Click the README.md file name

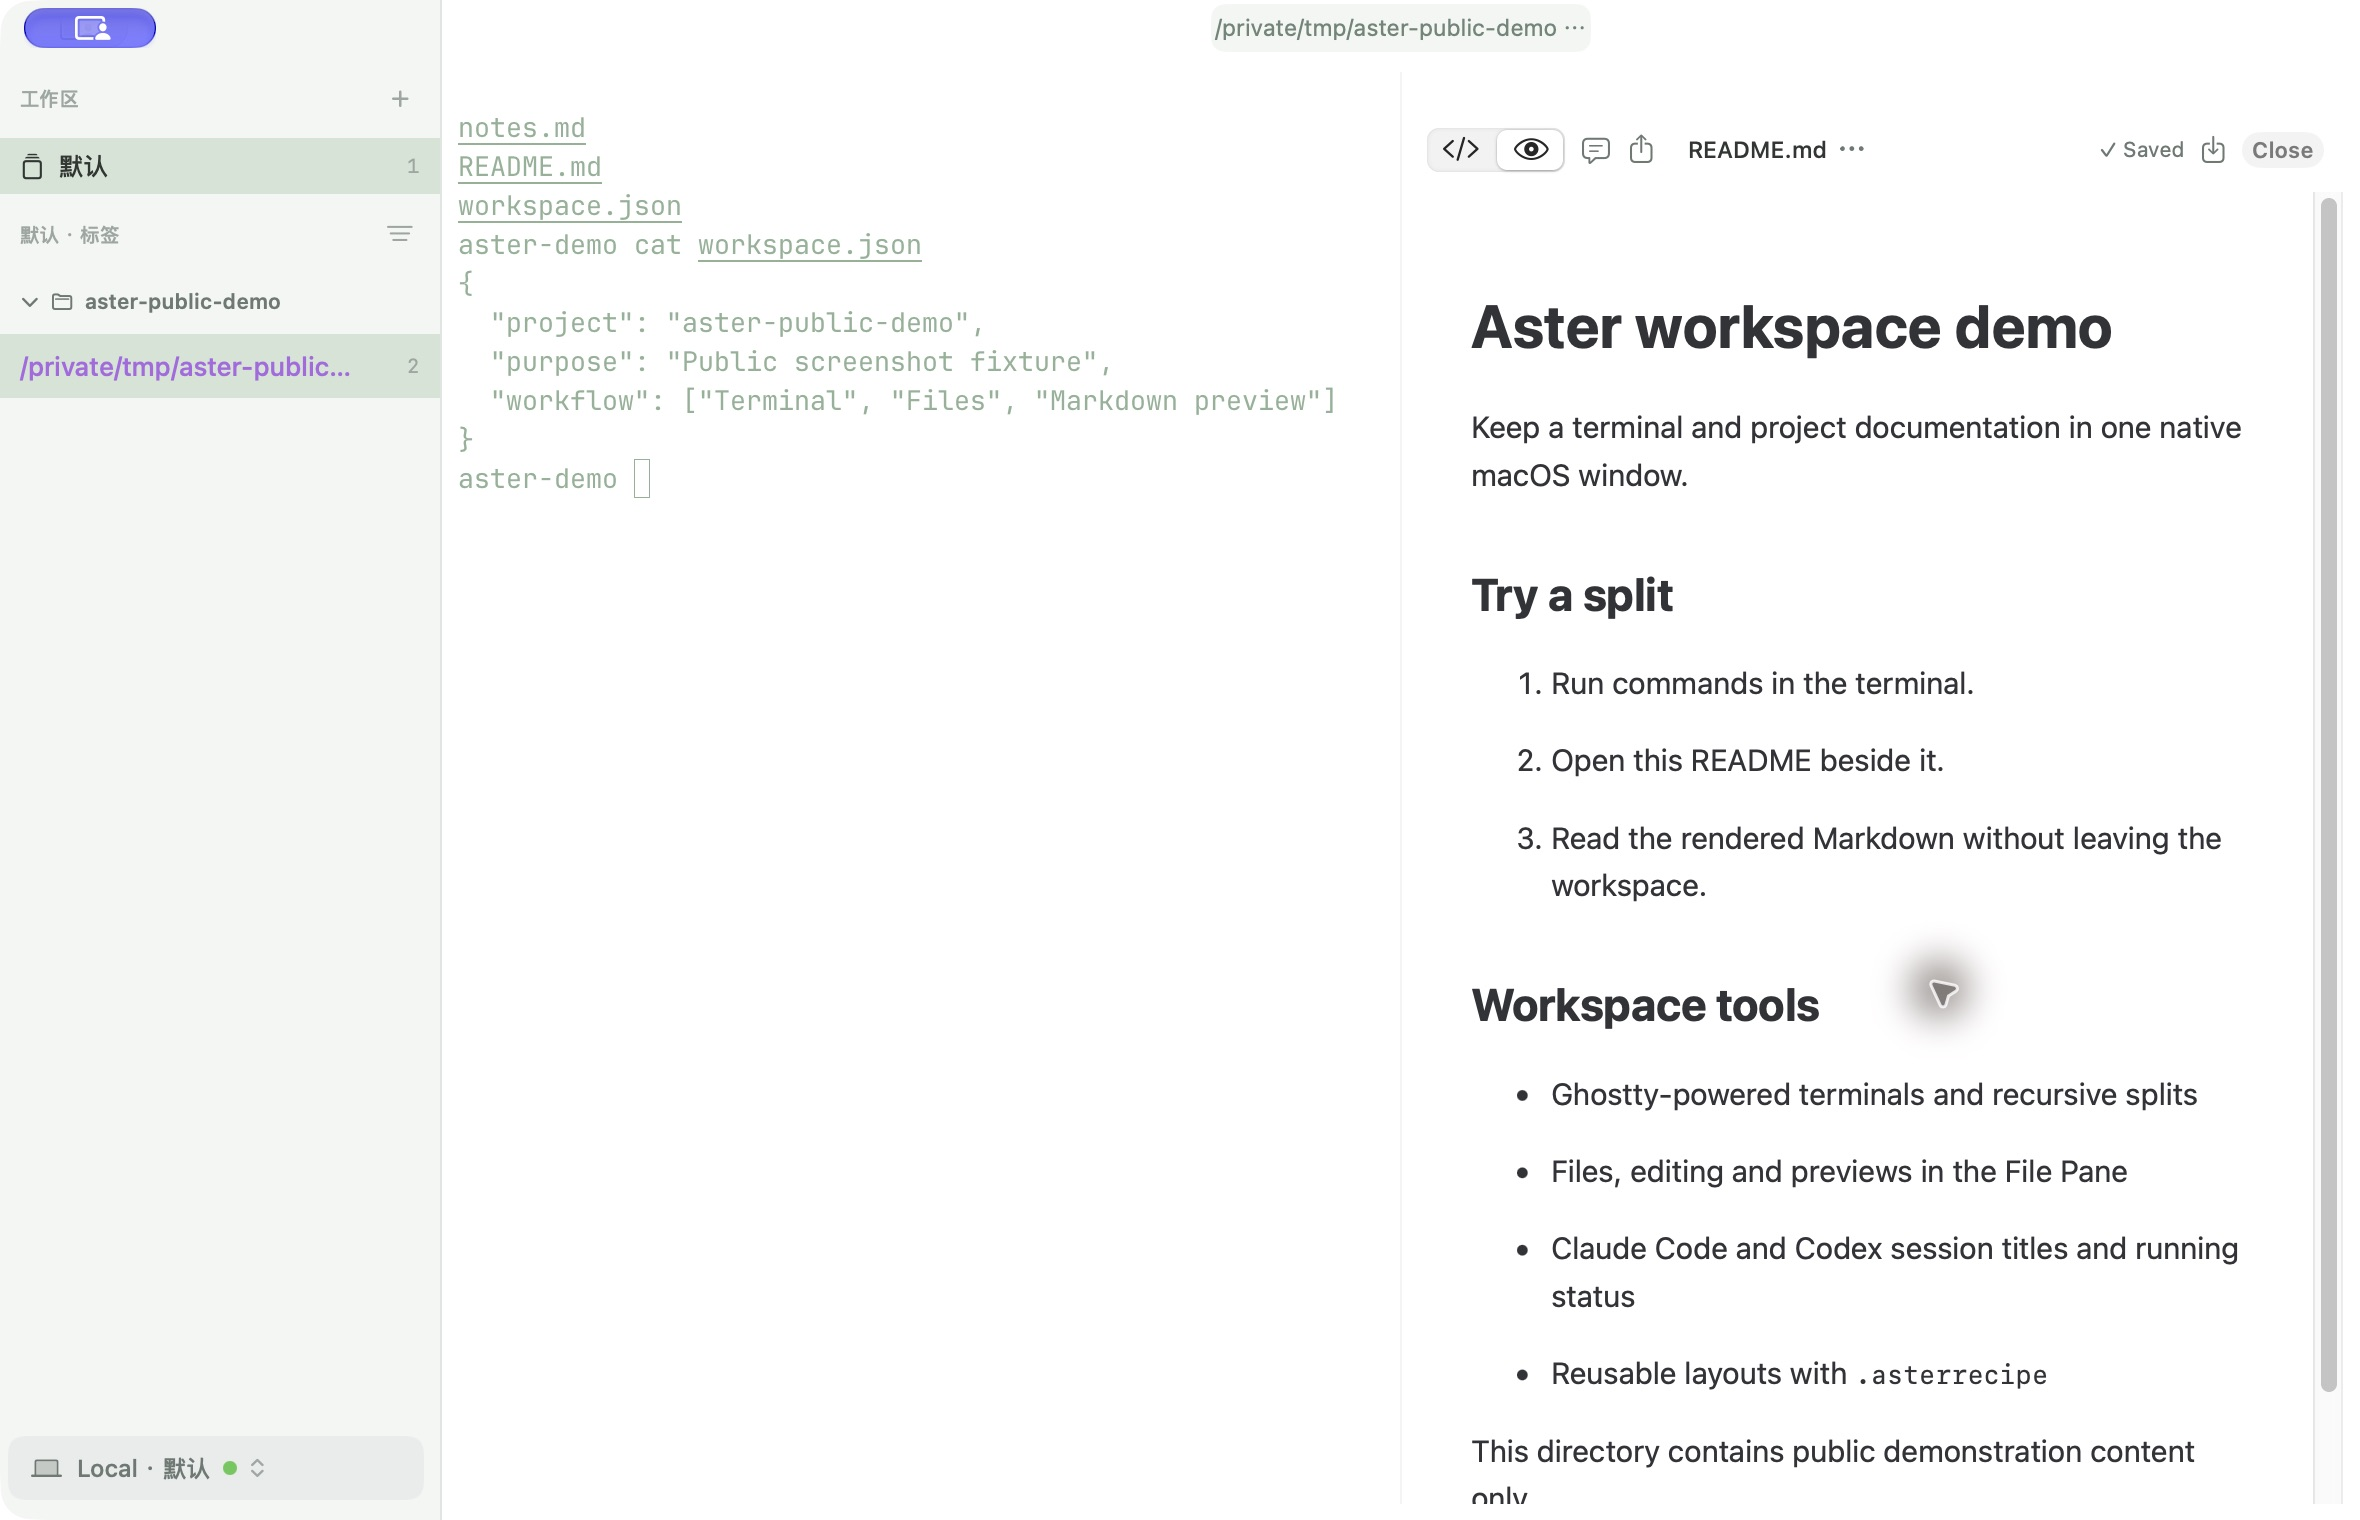click(x=1756, y=150)
